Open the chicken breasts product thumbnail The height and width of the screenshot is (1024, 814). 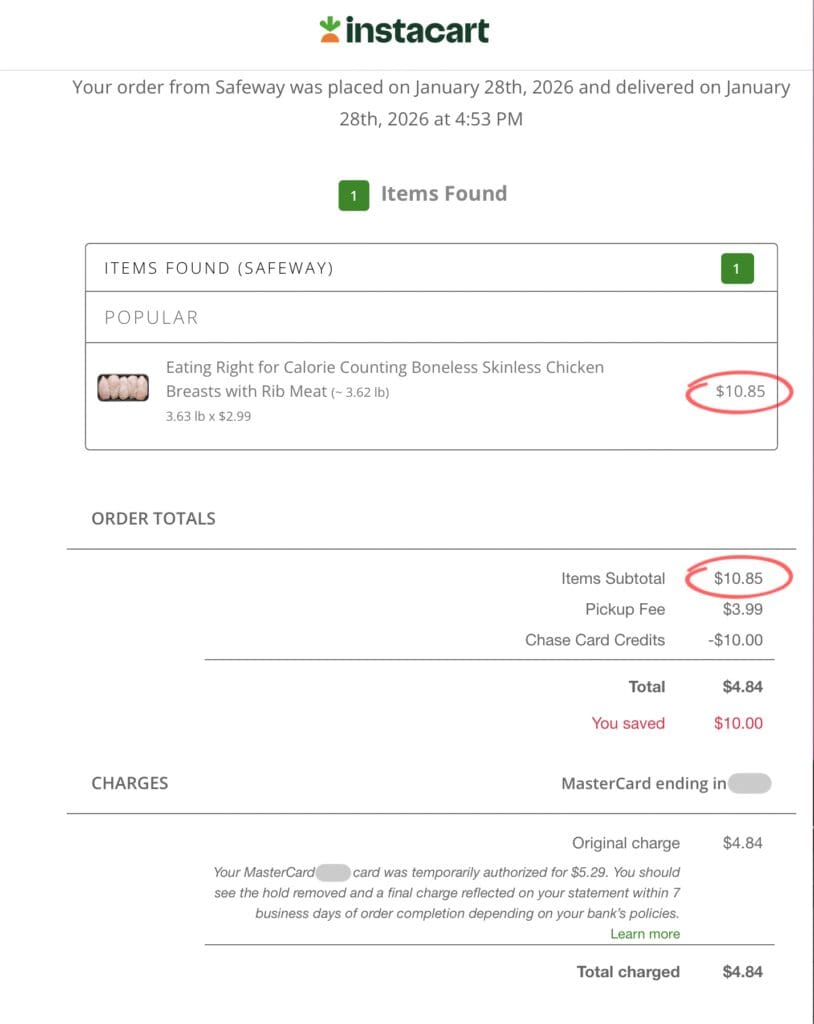(123, 387)
